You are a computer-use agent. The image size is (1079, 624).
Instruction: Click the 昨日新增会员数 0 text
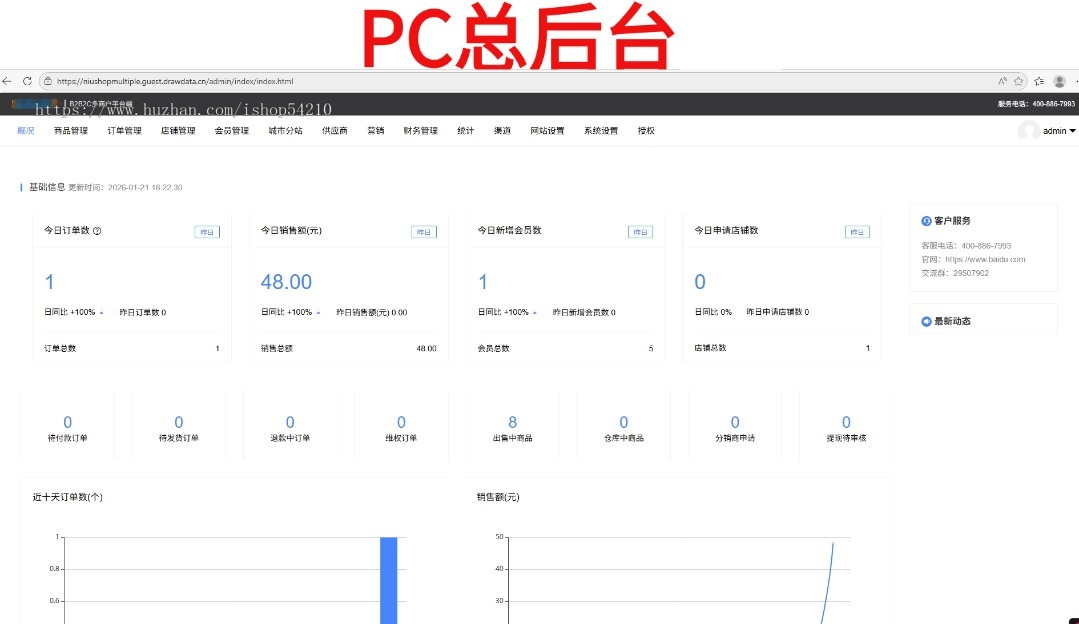coord(584,312)
